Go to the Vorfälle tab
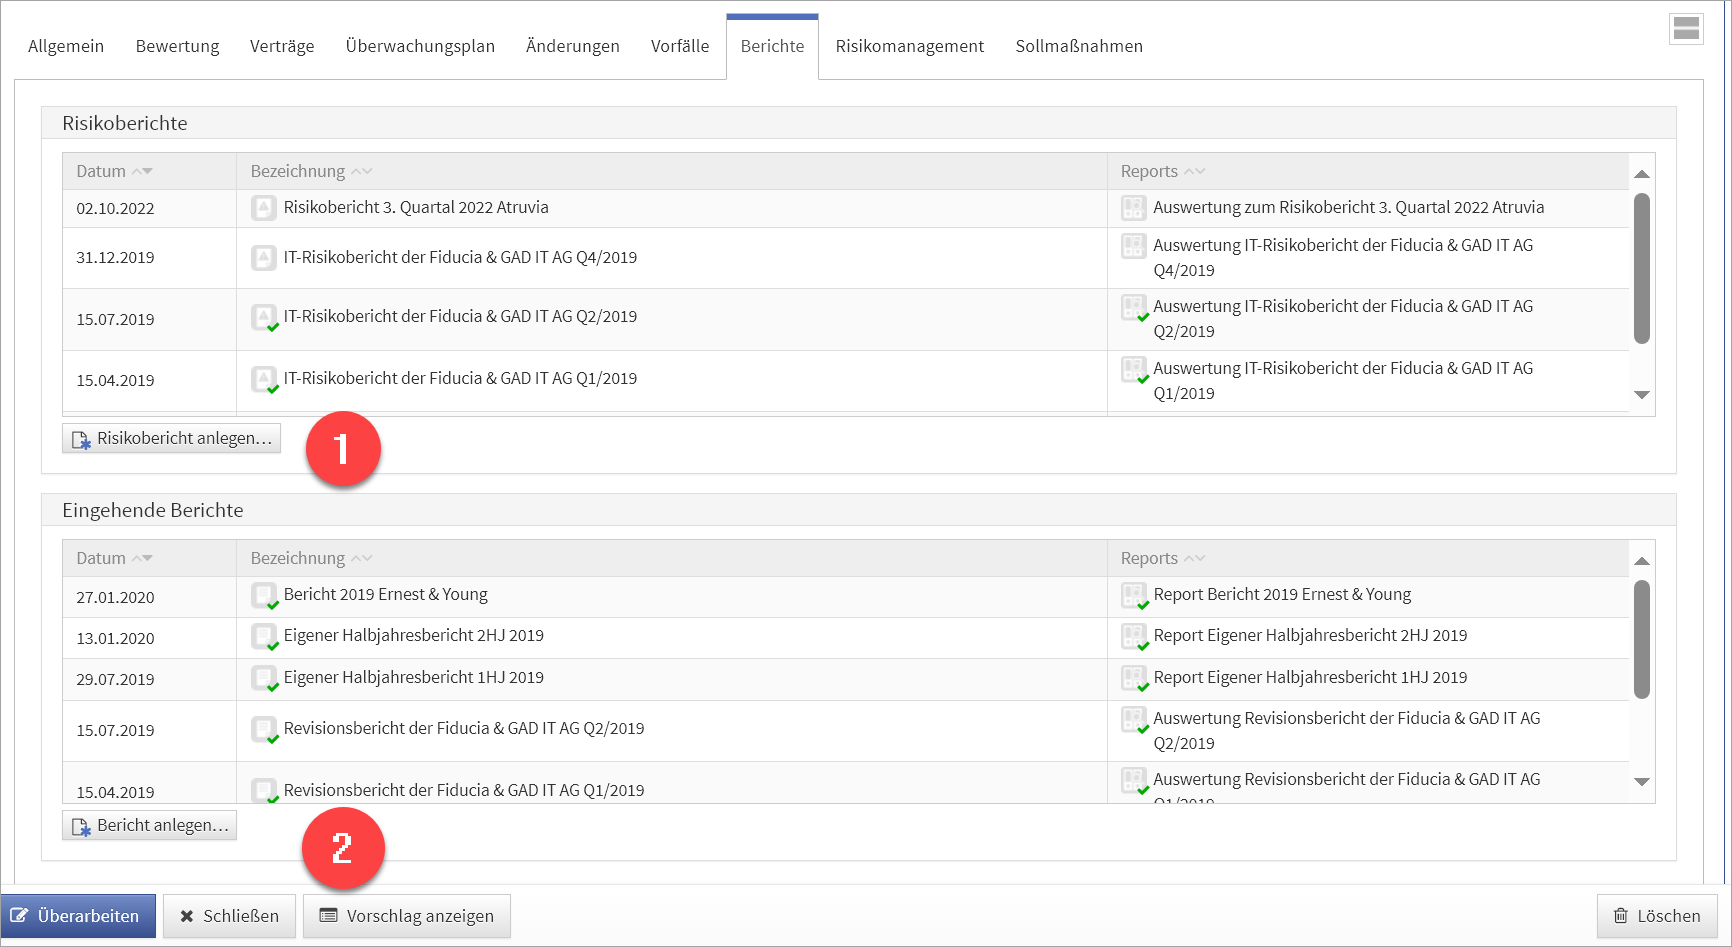The width and height of the screenshot is (1732, 947). click(x=679, y=46)
